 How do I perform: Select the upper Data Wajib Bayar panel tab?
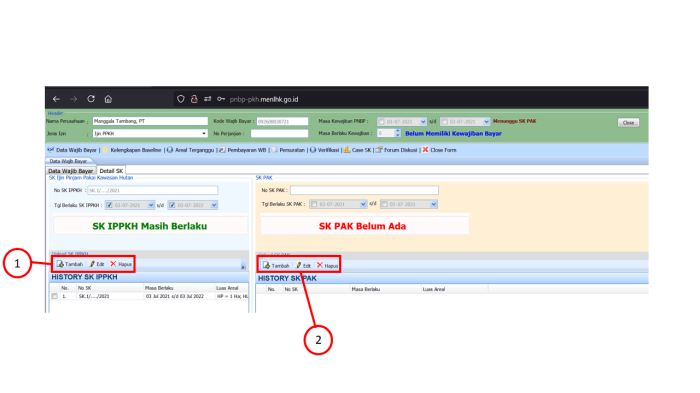click(x=68, y=161)
